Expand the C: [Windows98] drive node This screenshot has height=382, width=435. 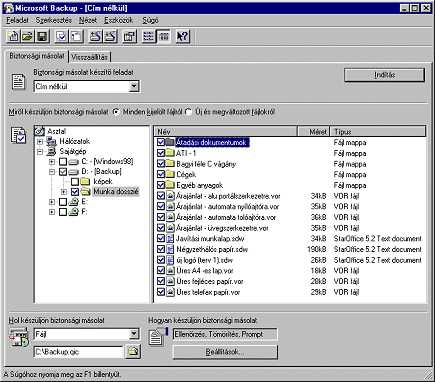click(x=52, y=162)
